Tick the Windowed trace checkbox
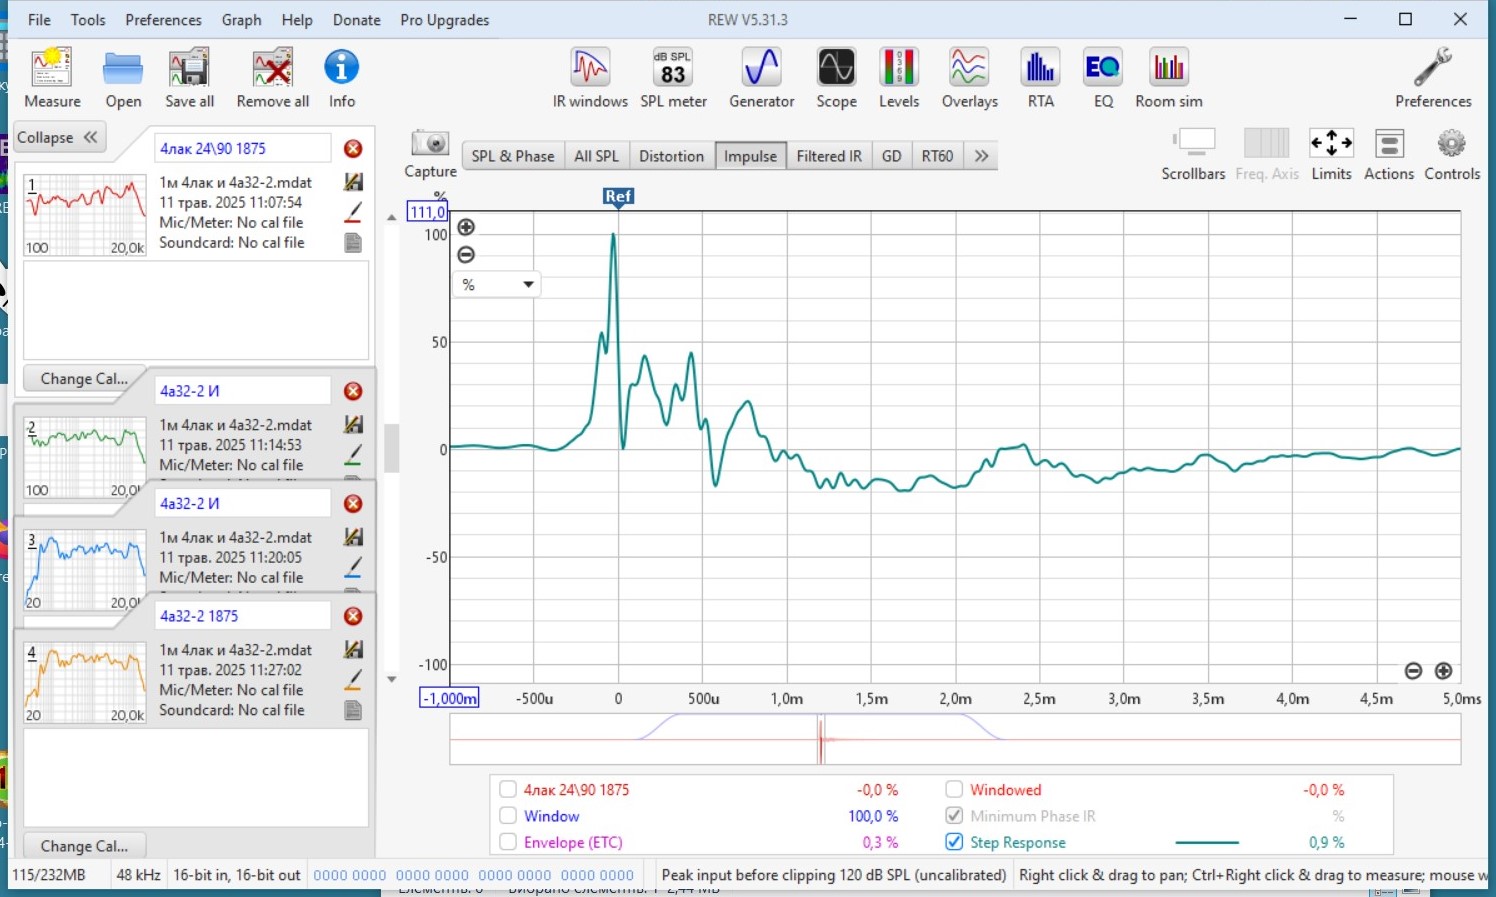1496x897 pixels. 954,790
